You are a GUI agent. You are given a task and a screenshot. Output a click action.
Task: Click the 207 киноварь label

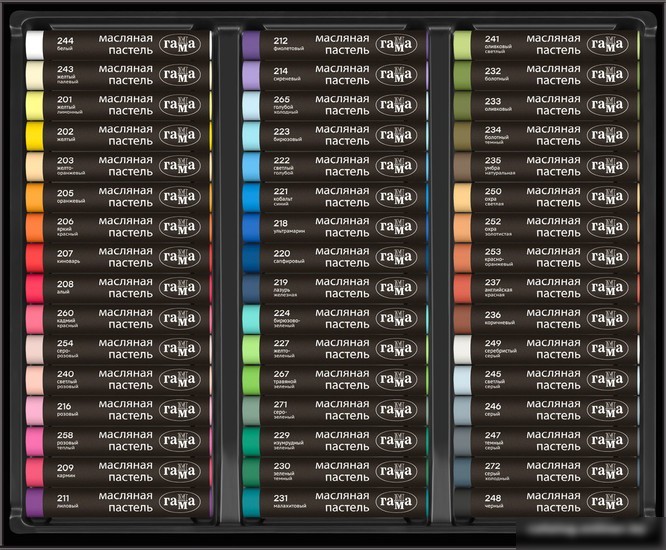68,256
